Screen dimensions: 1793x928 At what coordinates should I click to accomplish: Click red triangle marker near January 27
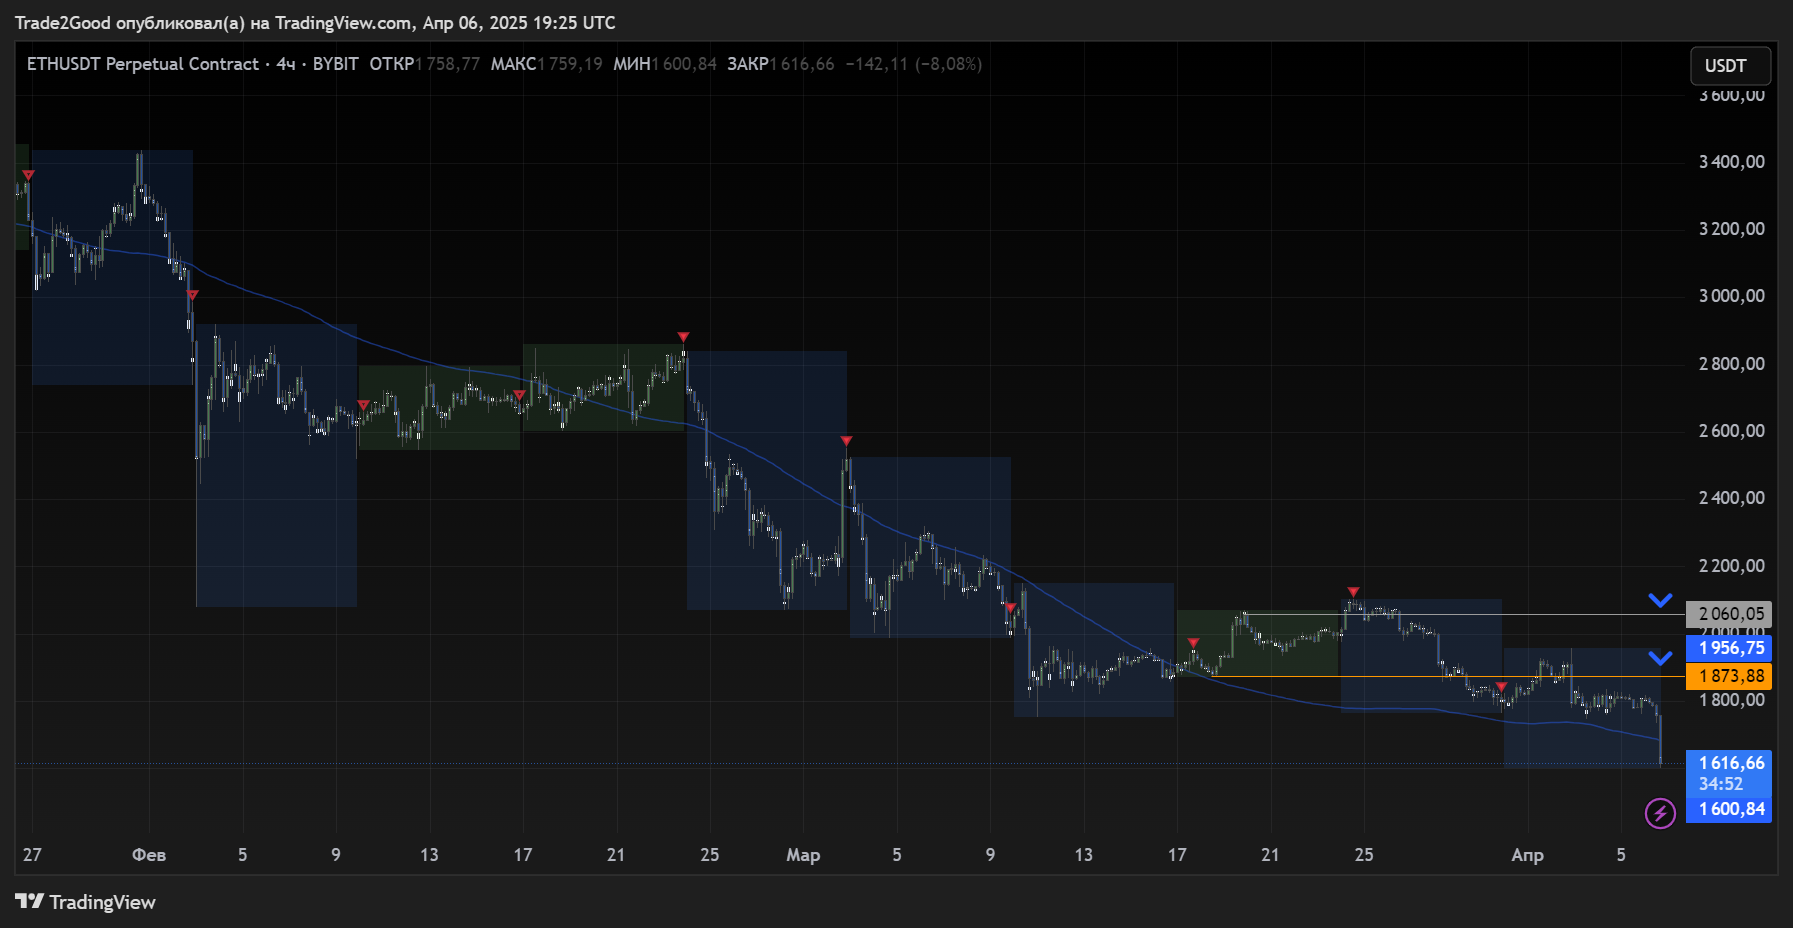(28, 176)
